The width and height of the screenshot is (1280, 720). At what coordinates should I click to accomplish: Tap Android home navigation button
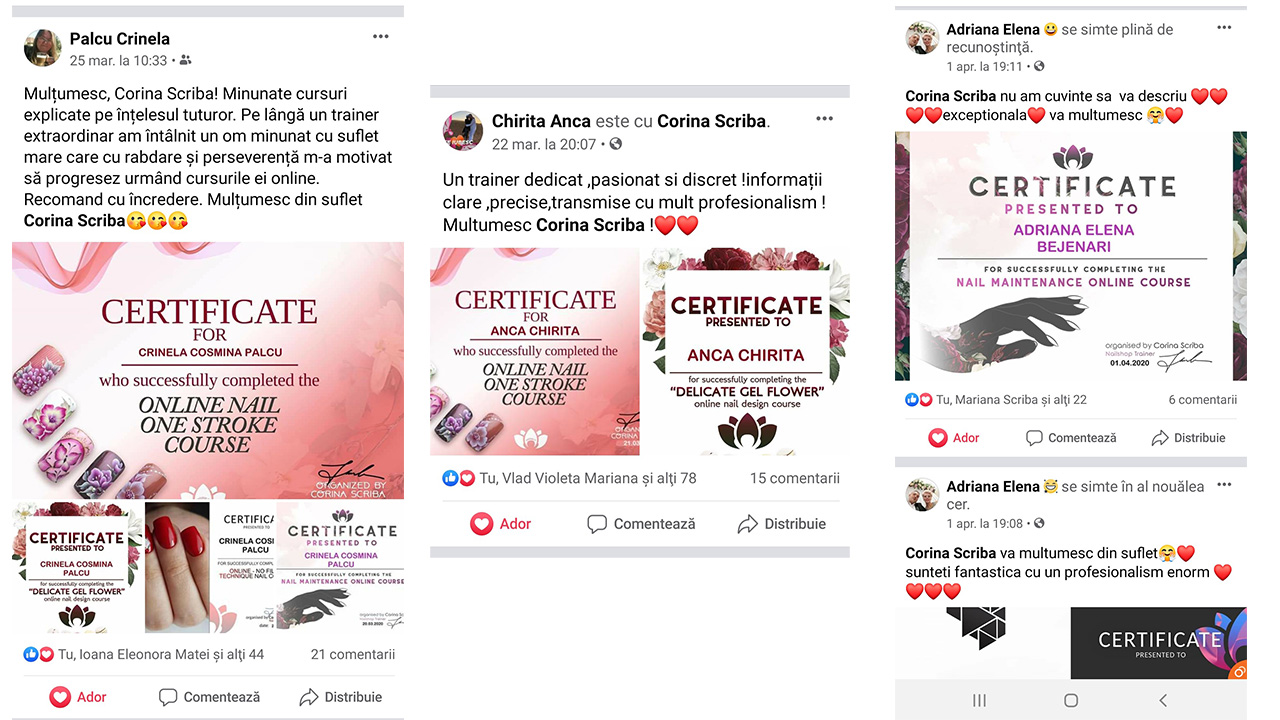click(x=1071, y=700)
